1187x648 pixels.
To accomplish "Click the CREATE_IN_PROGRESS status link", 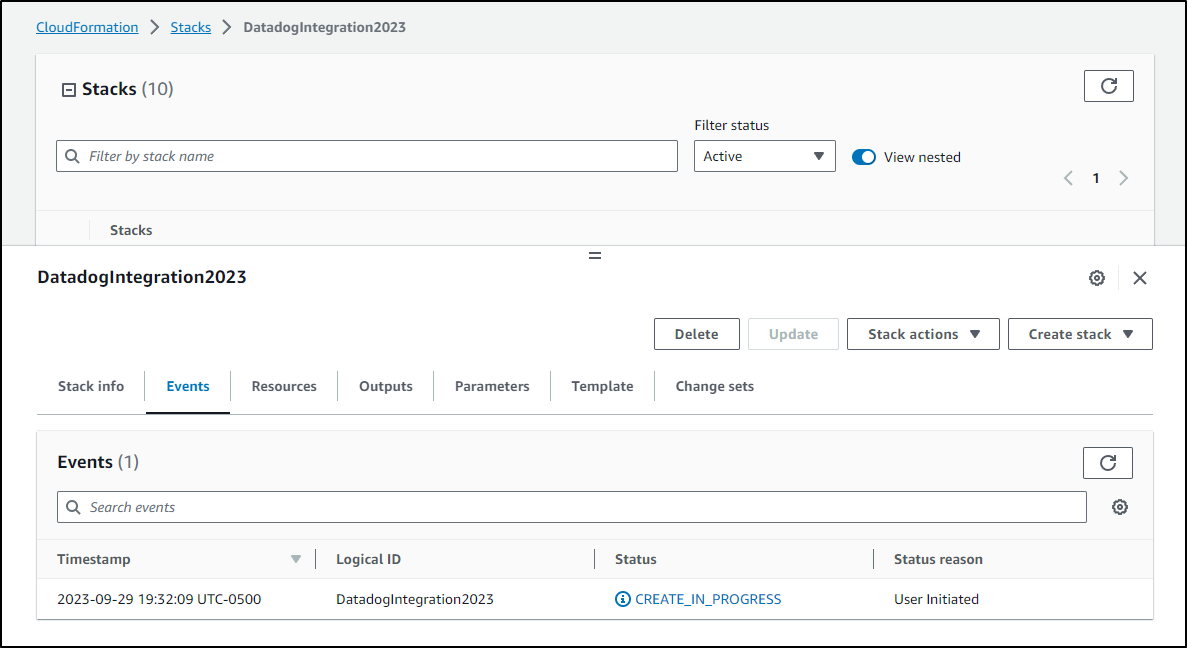I will pos(708,600).
